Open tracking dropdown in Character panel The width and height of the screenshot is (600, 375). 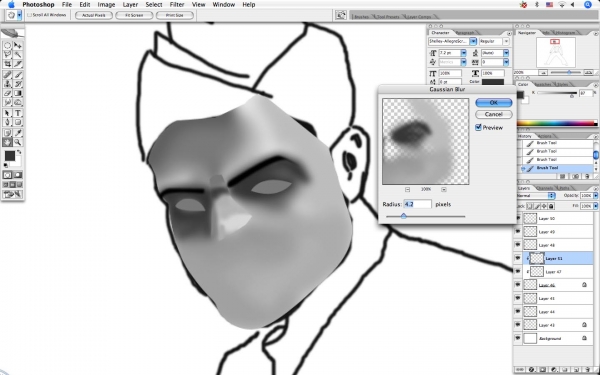tap(506, 62)
